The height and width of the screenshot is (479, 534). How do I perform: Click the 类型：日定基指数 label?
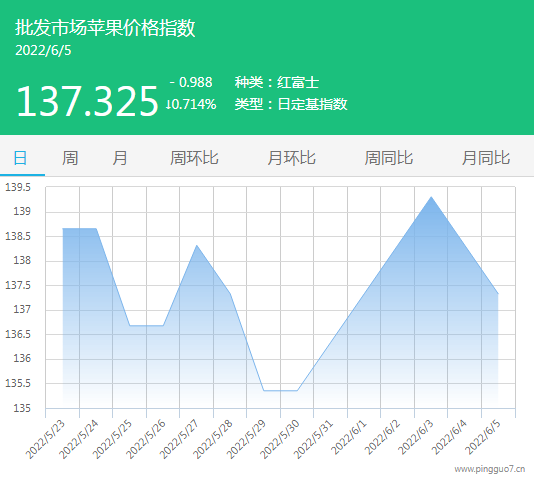(x=291, y=104)
